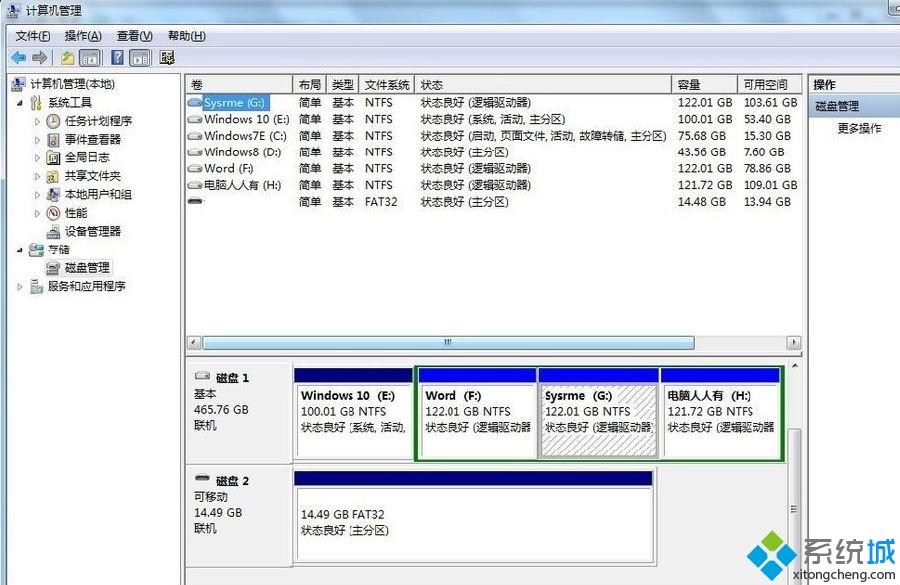Click the Task Scheduler clock icon
Screen dimensions: 900x585
(x=53, y=121)
